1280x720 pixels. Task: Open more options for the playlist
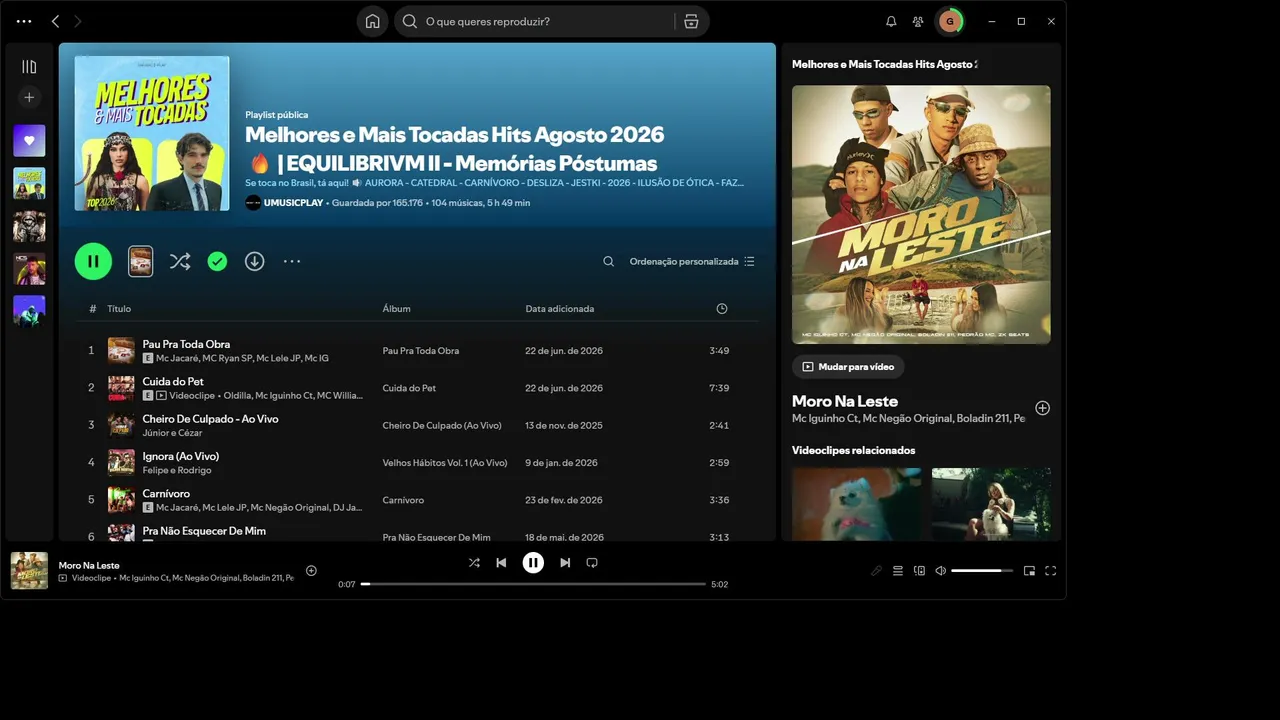pyautogui.click(x=292, y=261)
